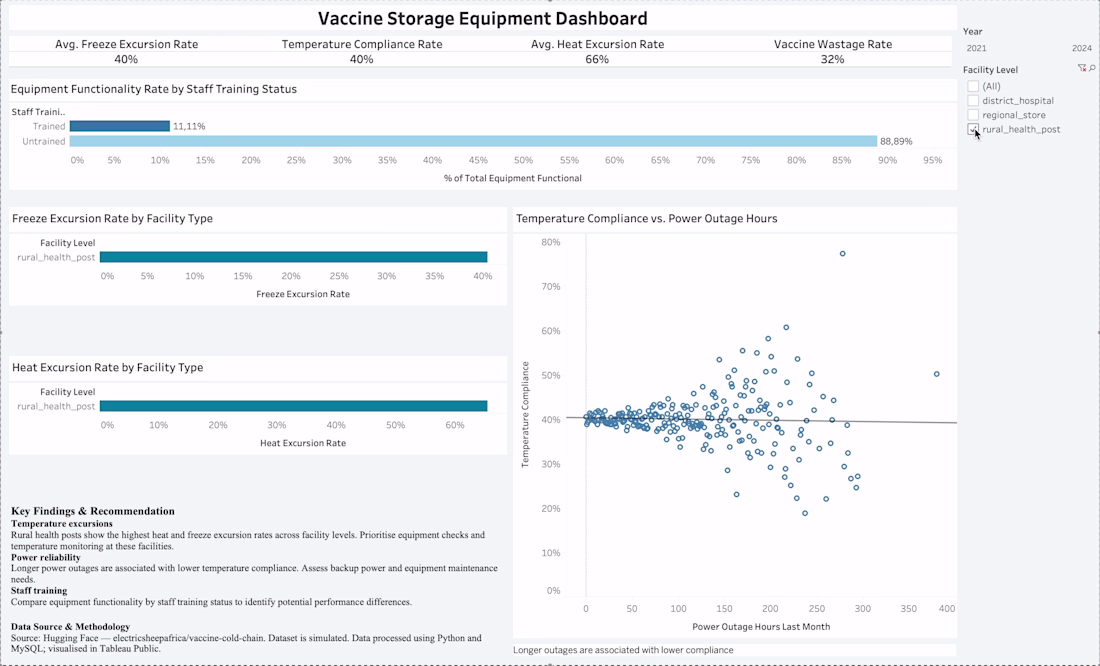Viewport: 1100px width, 666px height.
Task: Click the Facility Level filter title
Action: point(991,69)
